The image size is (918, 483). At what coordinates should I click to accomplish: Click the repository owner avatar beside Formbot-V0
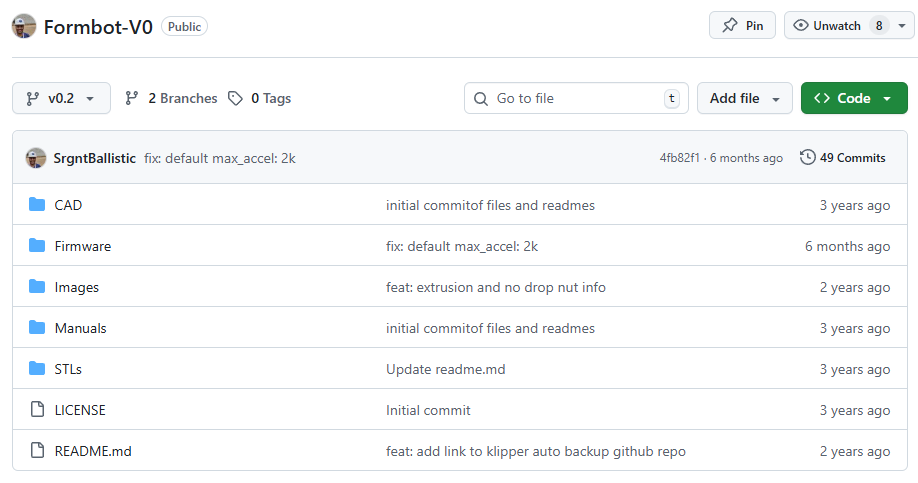point(24,26)
